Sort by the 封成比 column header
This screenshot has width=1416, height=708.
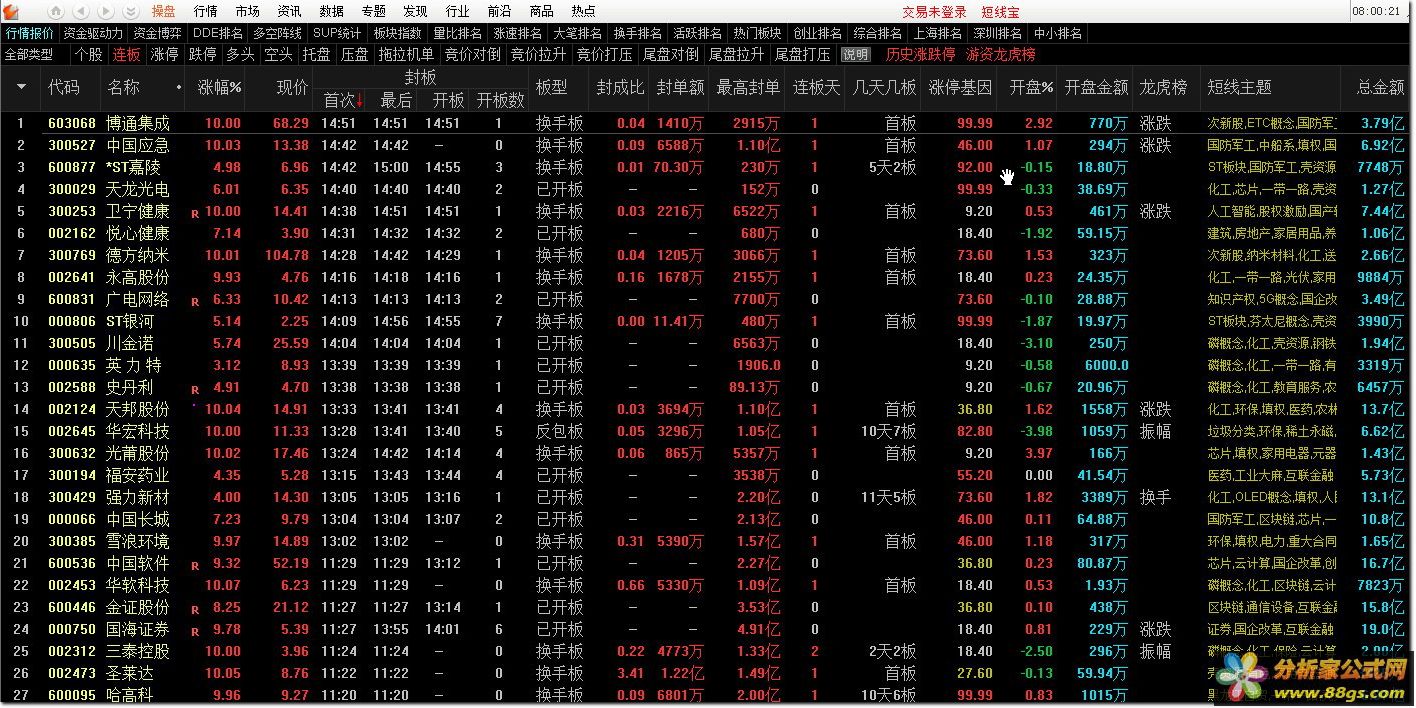tap(620, 88)
